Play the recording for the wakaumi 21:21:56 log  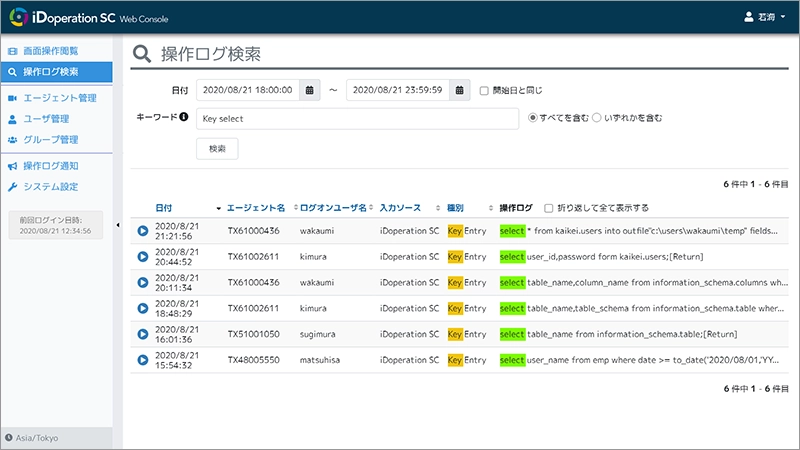point(143,230)
